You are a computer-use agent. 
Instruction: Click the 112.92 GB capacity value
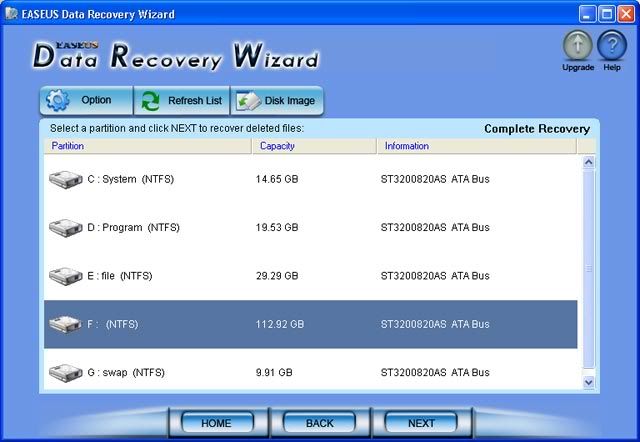click(x=280, y=324)
